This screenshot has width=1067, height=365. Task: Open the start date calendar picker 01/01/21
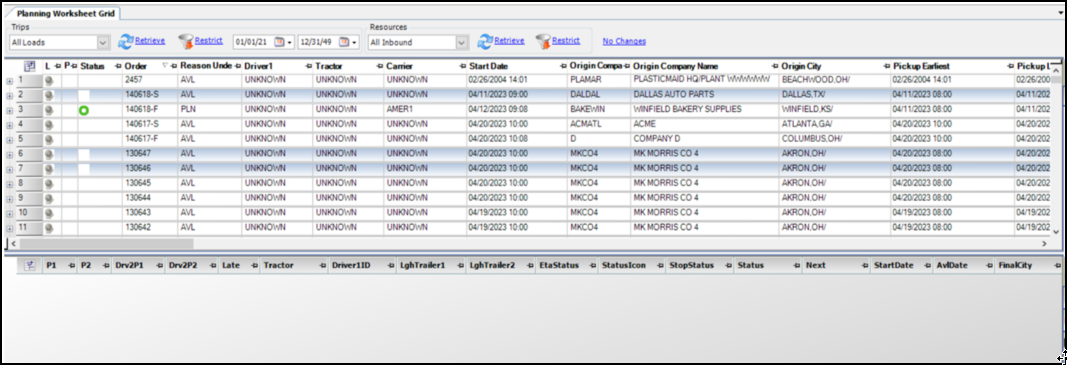pos(280,42)
